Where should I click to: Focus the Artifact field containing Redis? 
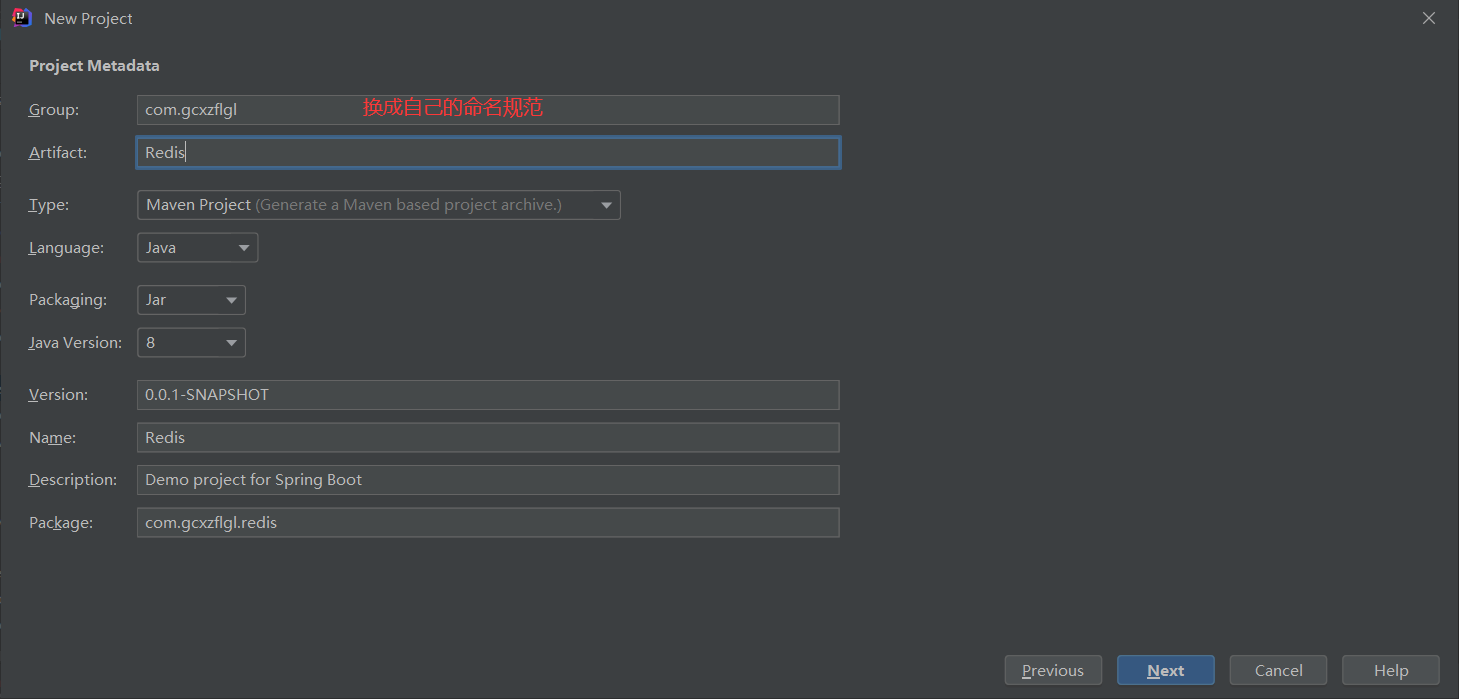[x=488, y=153]
